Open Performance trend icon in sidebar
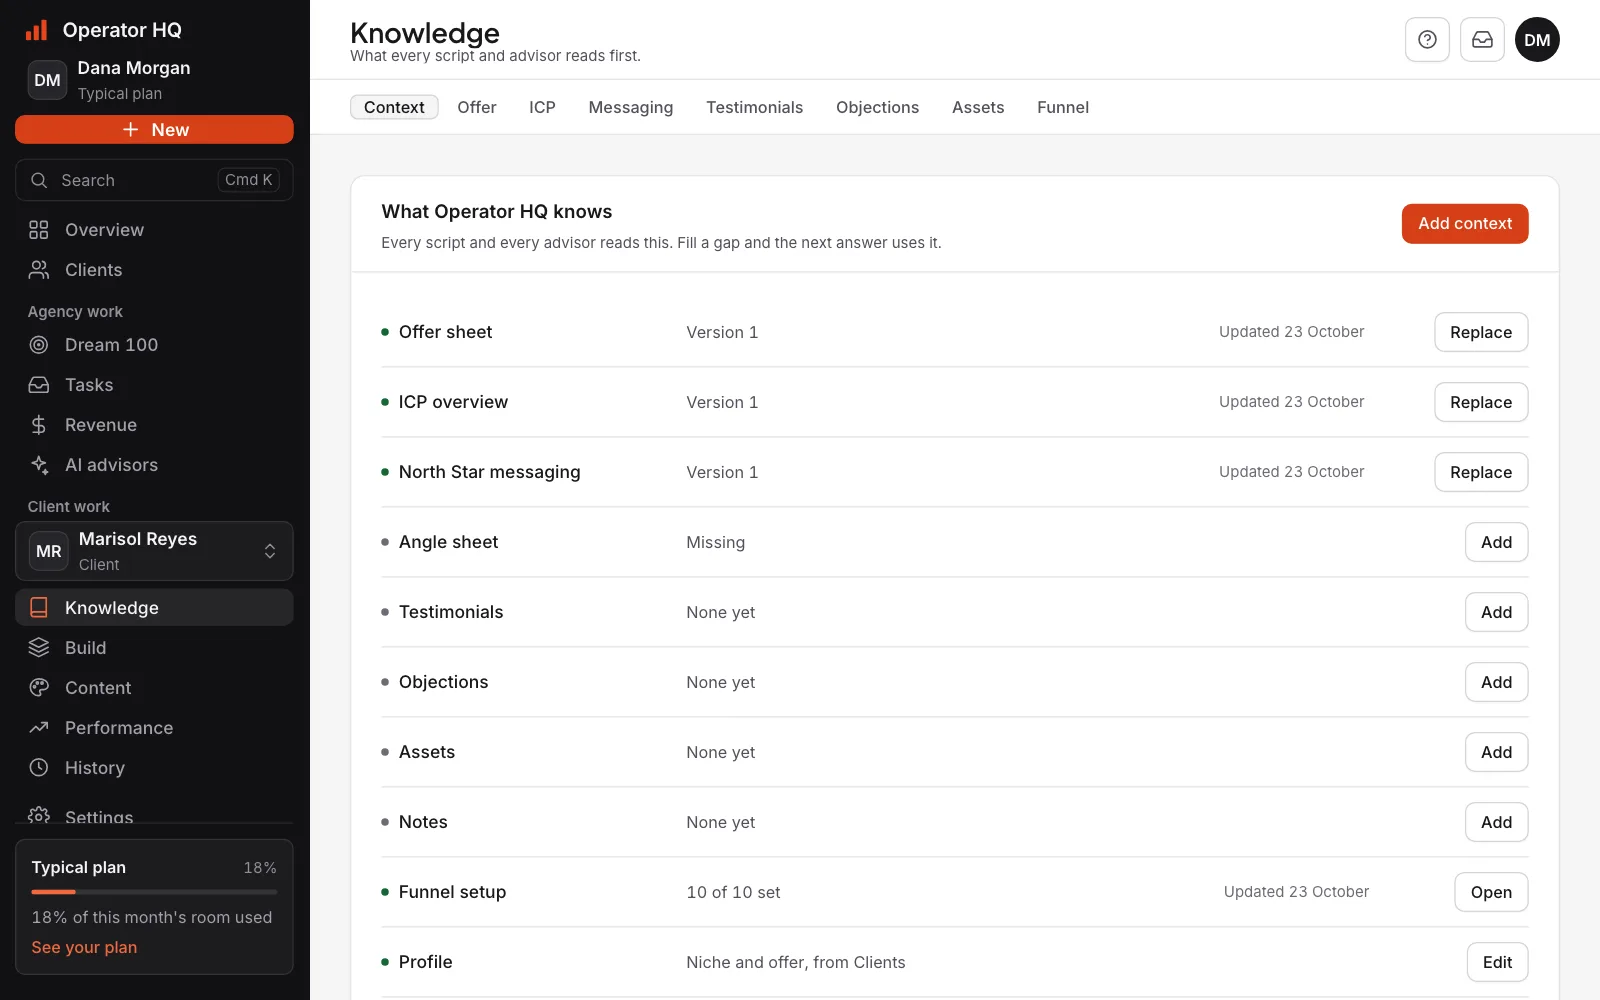1600x1000 pixels. coord(39,728)
